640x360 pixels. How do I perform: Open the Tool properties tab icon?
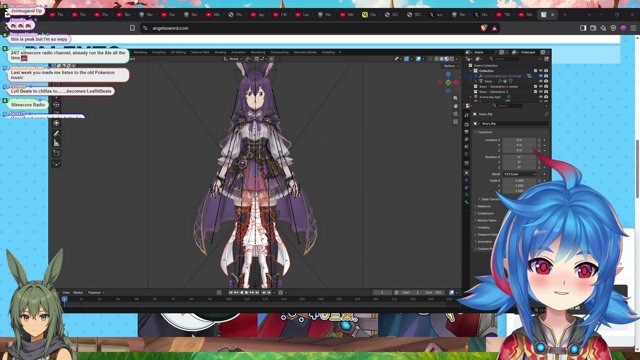tap(467, 116)
